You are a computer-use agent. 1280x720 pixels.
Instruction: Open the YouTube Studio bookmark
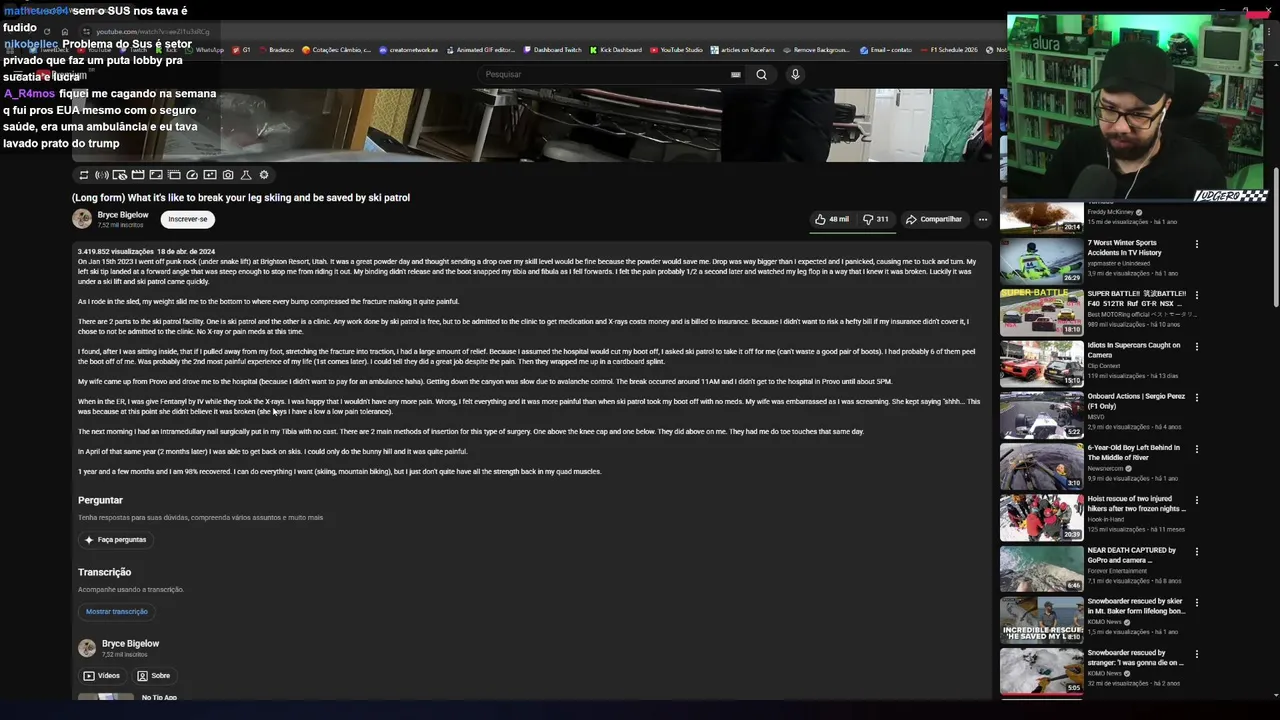click(x=676, y=50)
